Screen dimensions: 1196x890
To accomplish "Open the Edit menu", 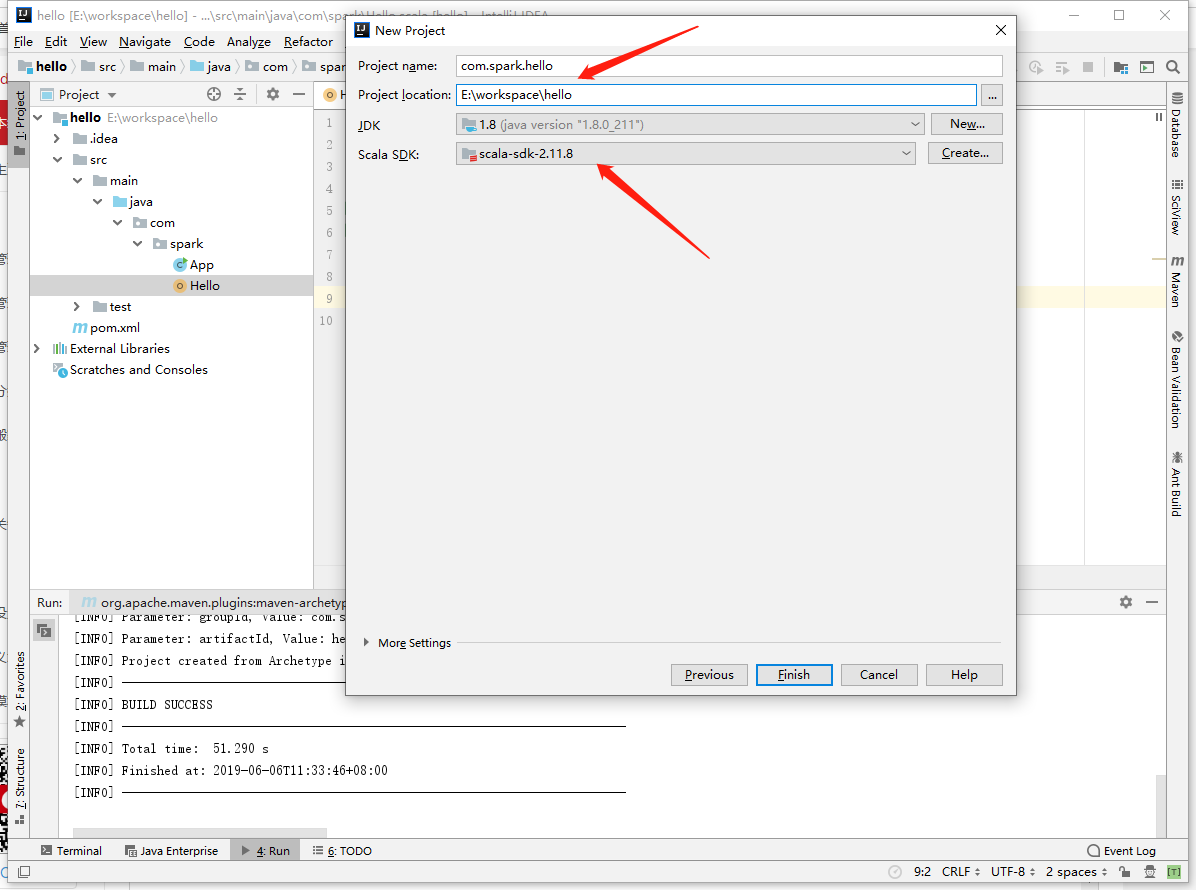I will (56, 42).
